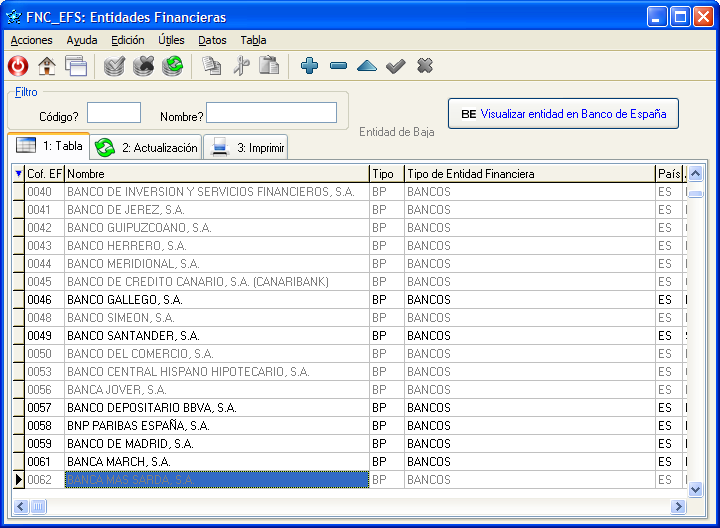Image resolution: width=720 pixels, height=528 pixels.
Task: Delete record with blue minus icon
Action: coord(338,67)
